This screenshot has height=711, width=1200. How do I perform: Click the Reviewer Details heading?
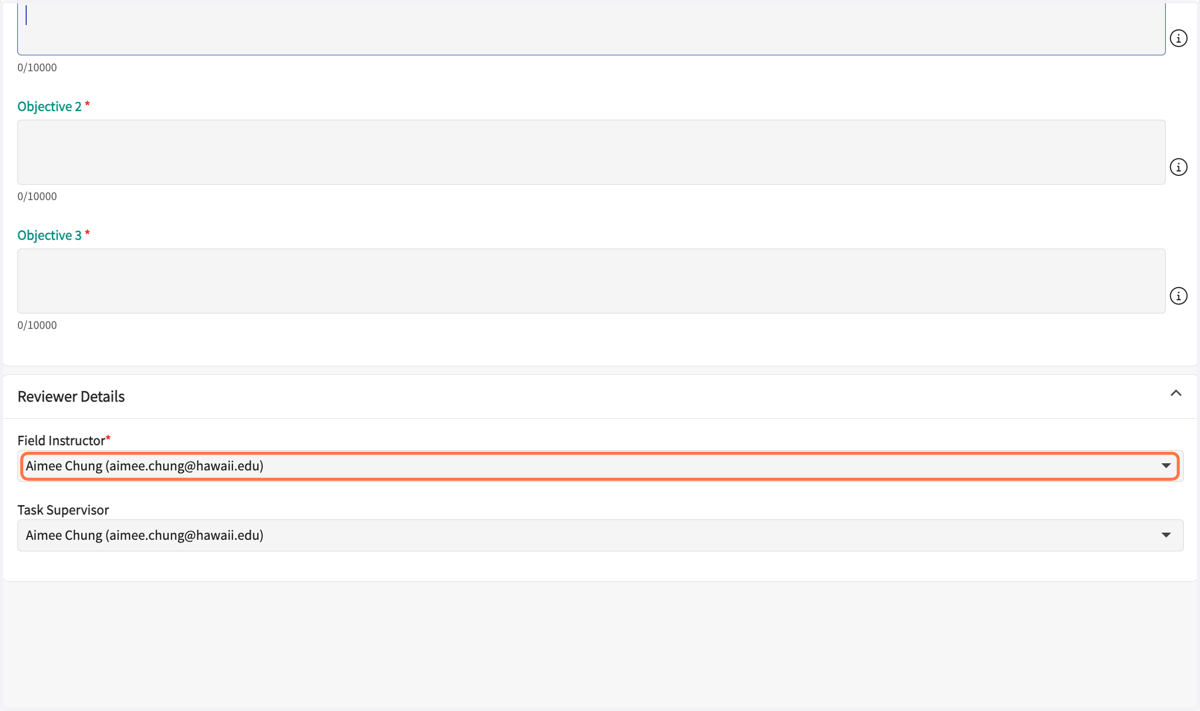pyautogui.click(x=71, y=397)
